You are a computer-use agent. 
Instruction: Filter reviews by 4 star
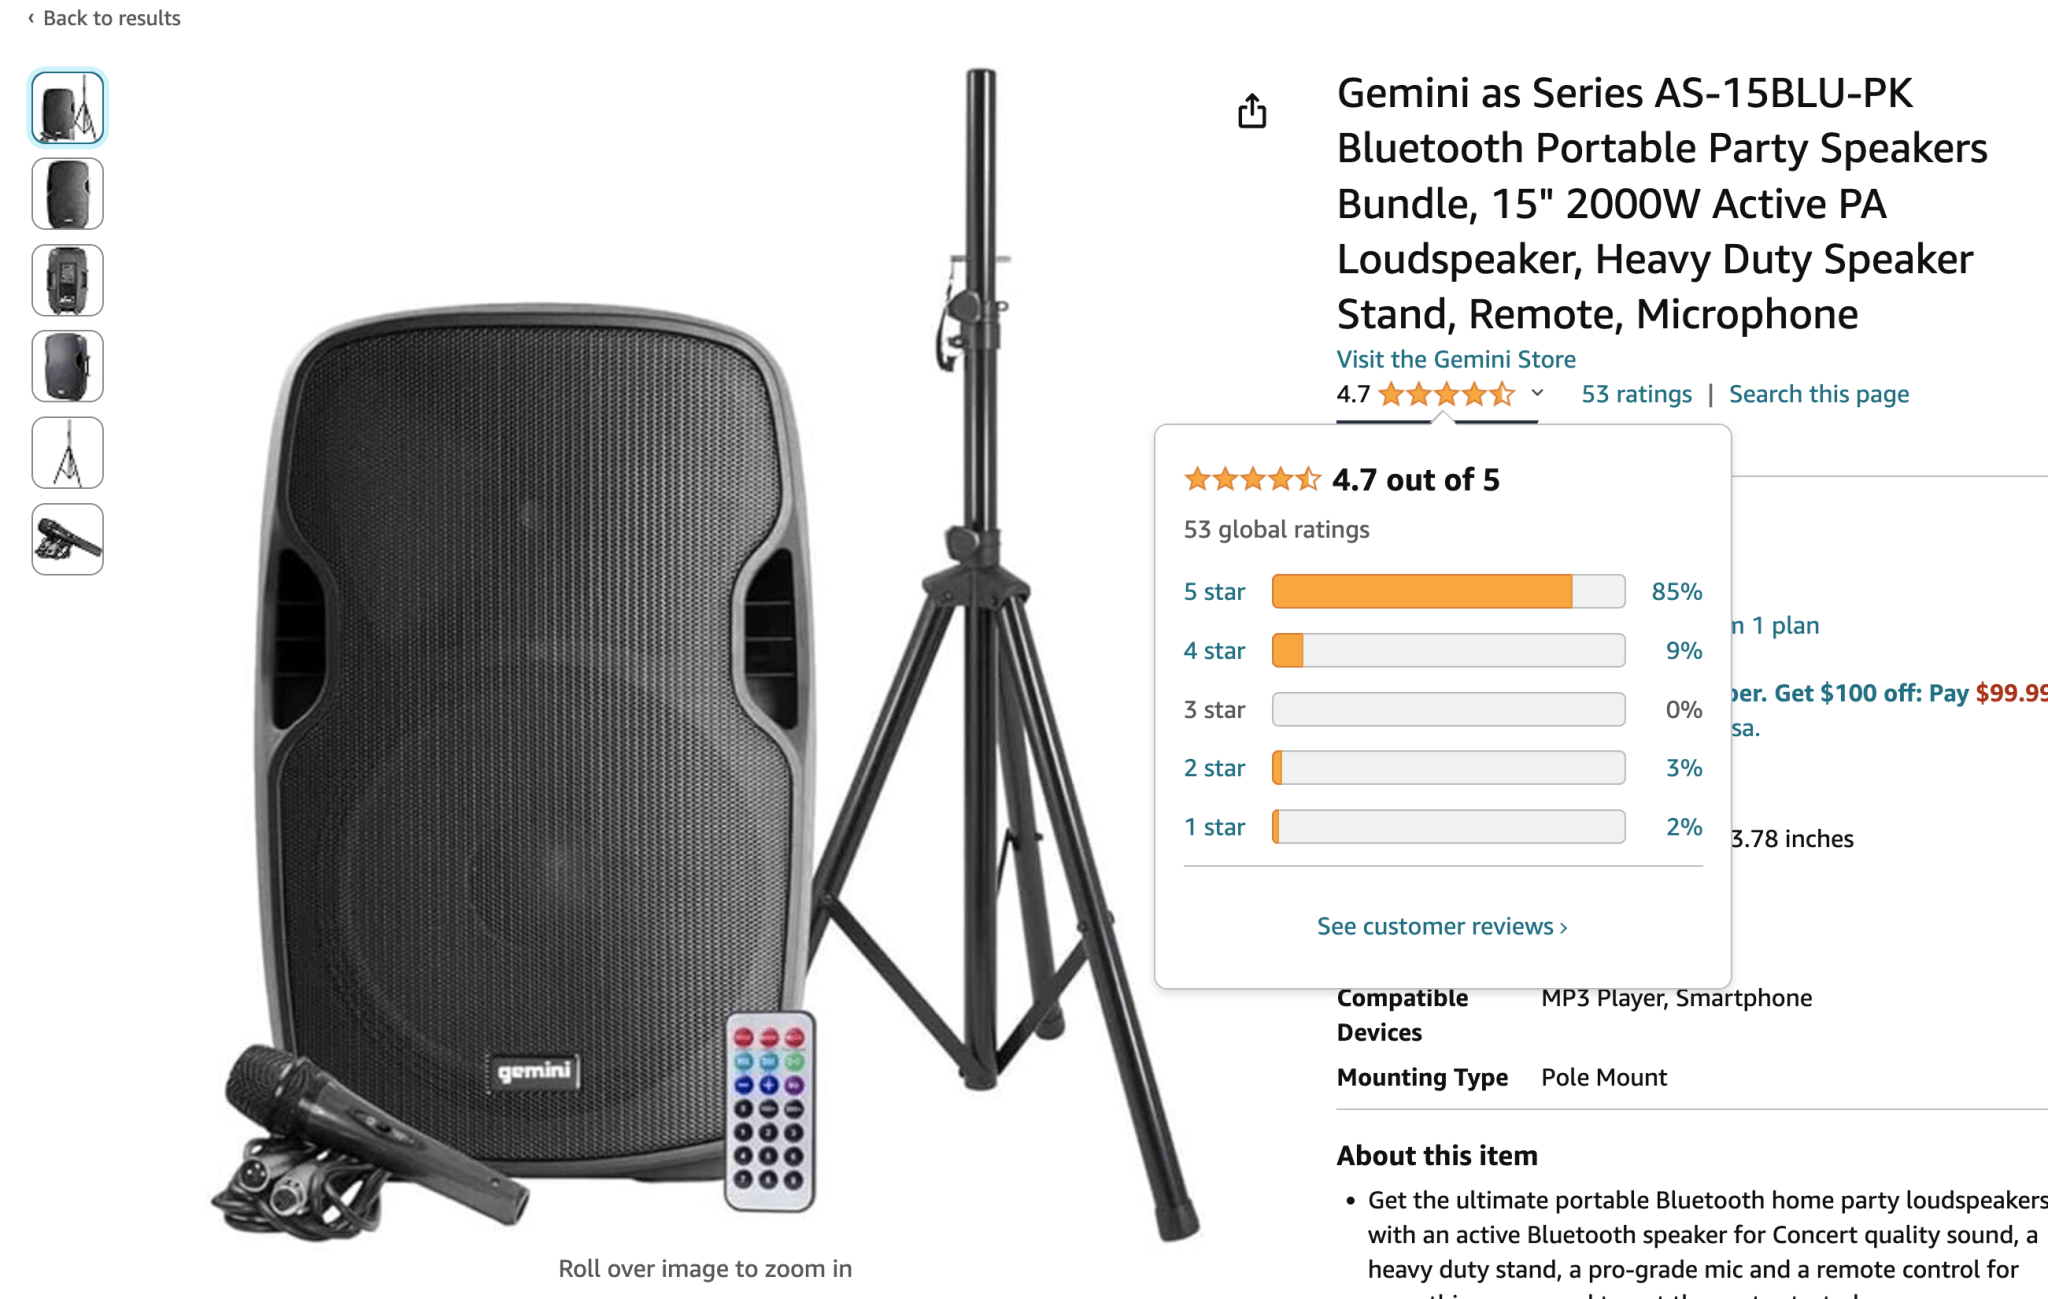point(1214,651)
